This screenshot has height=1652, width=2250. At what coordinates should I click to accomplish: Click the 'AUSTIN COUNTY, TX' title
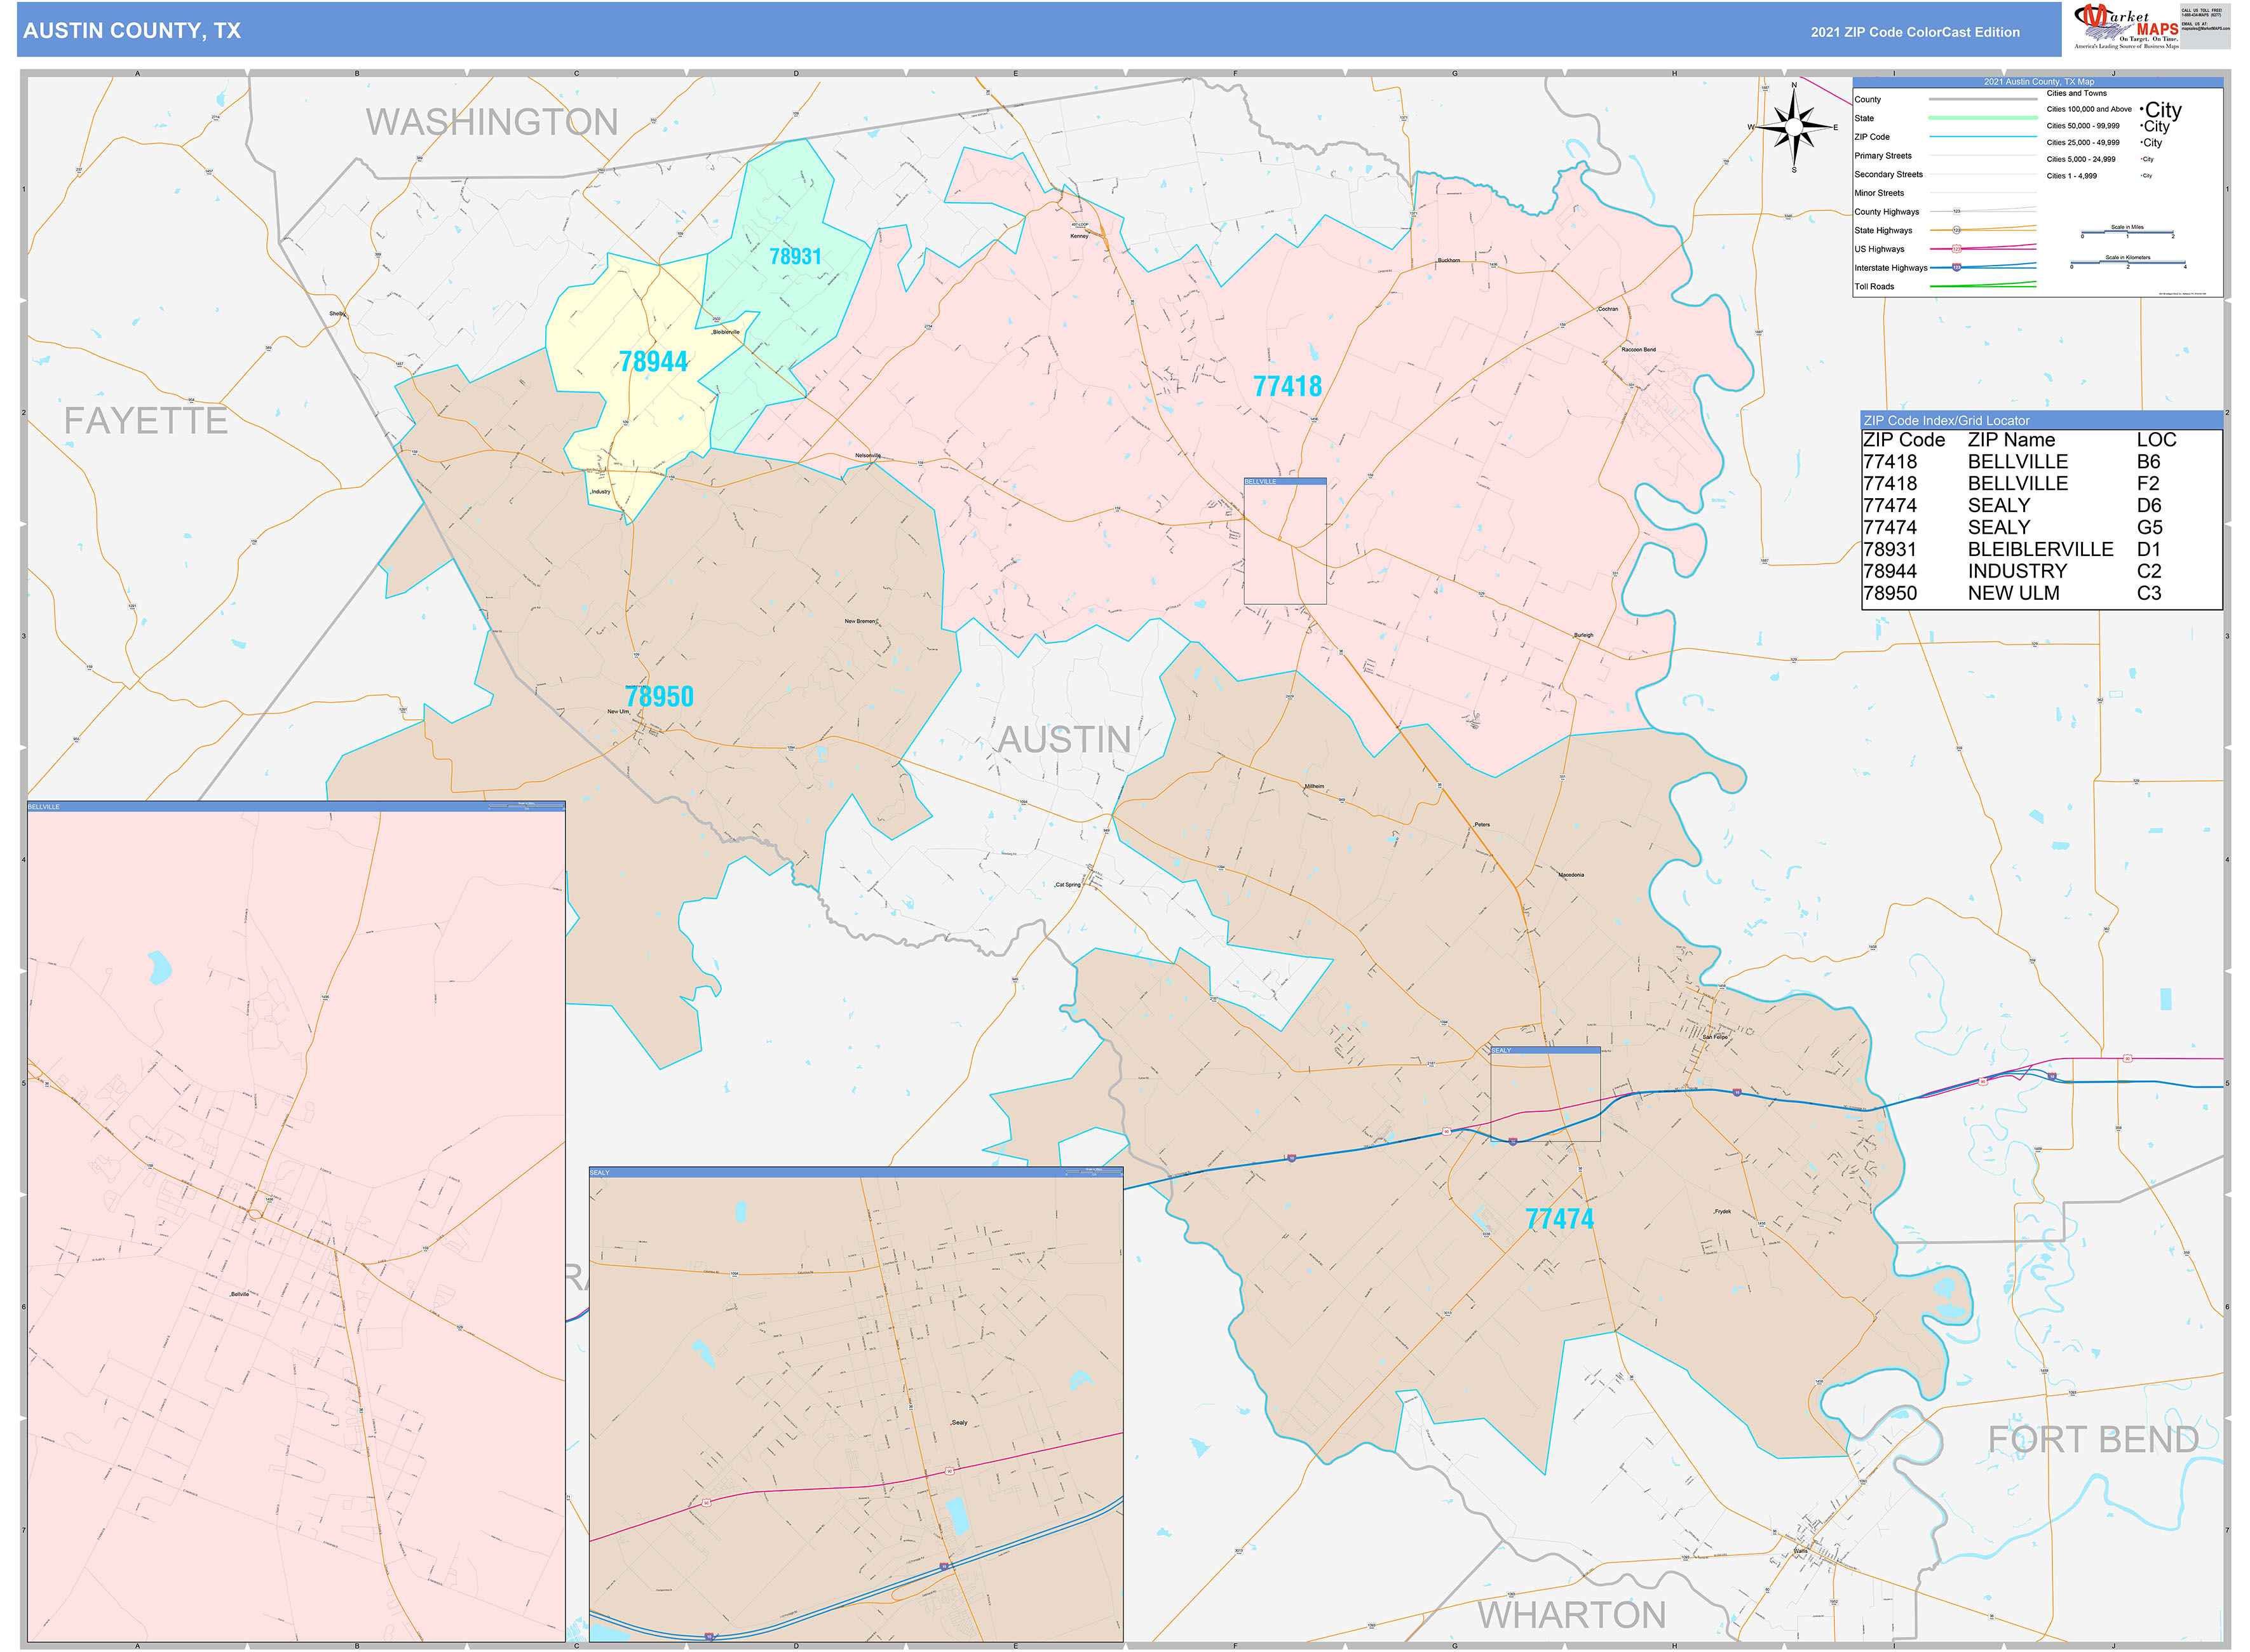pos(132,31)
